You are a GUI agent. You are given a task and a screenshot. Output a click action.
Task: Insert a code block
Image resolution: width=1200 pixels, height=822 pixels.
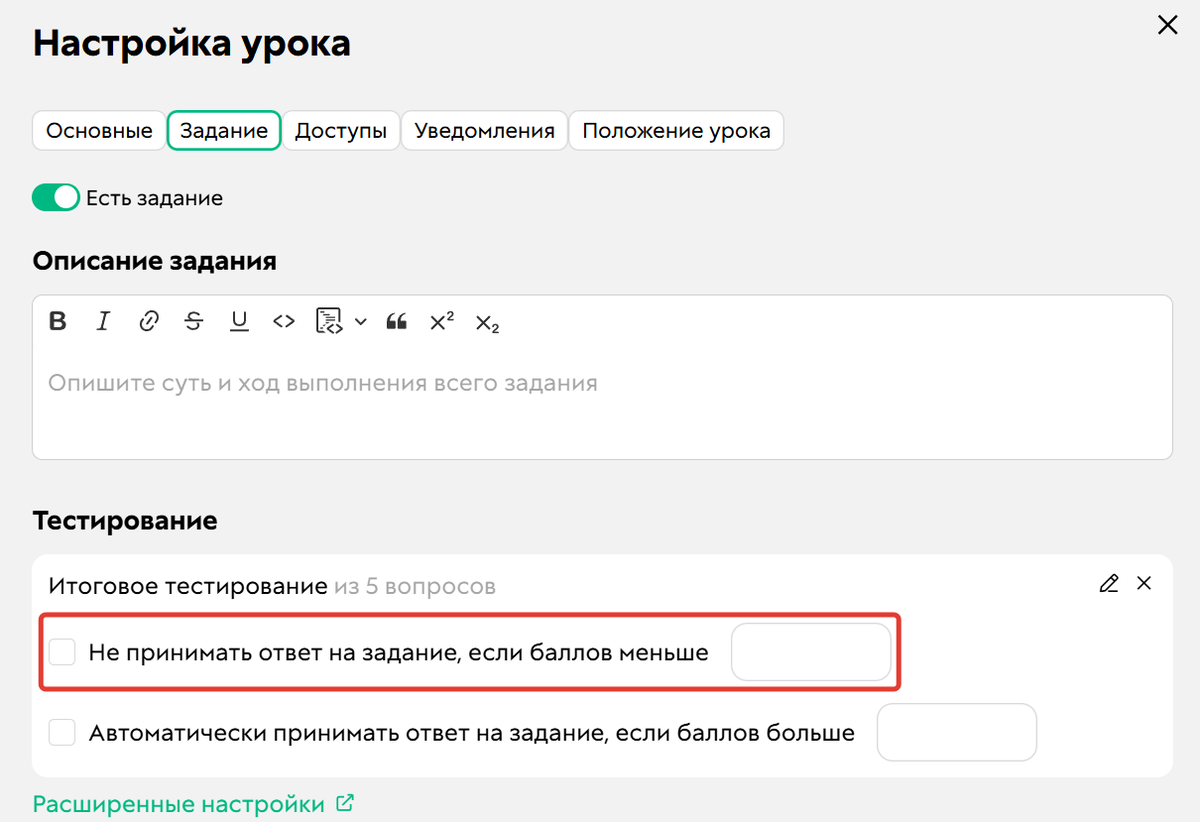click(330, 321)
